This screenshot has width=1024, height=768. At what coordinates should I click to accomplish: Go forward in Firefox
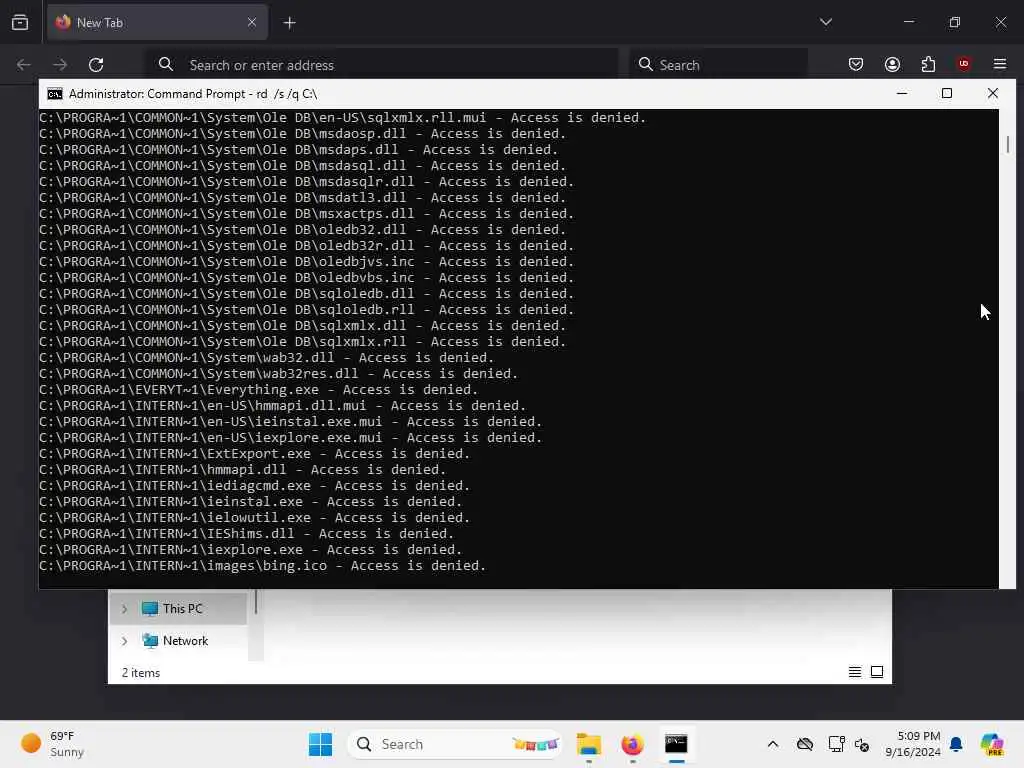(x=60, y=65)
